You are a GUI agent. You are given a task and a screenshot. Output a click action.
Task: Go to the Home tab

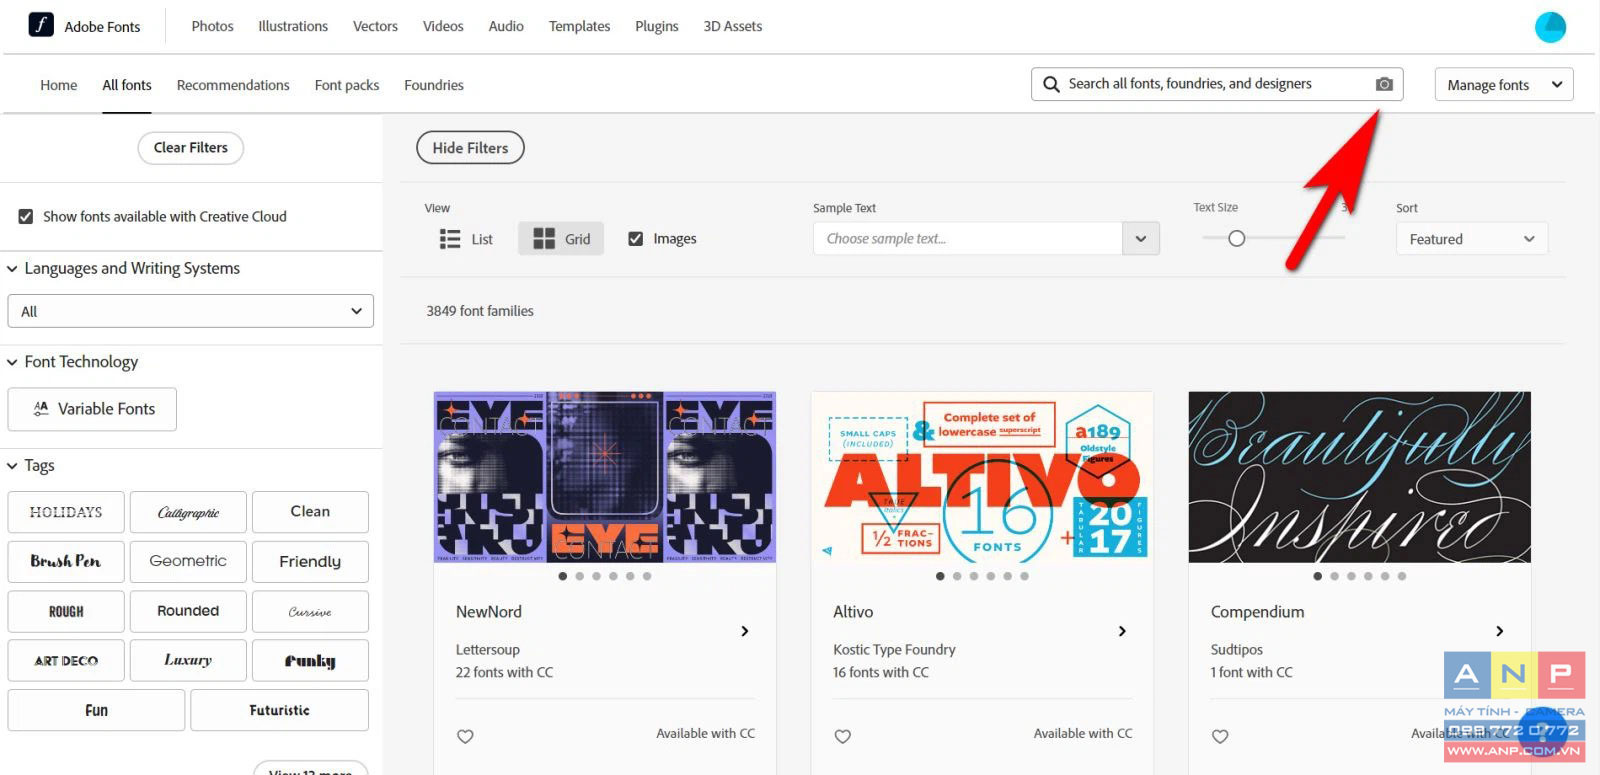tap(58, 85)
